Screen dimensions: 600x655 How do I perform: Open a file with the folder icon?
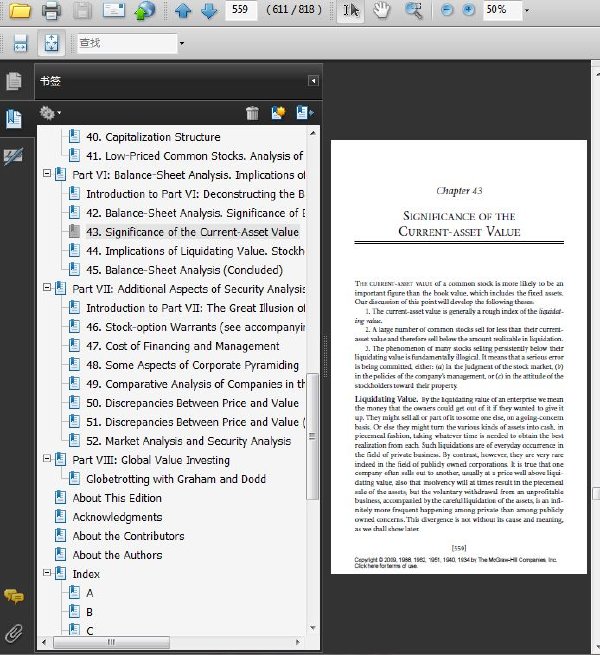(20, 10)
